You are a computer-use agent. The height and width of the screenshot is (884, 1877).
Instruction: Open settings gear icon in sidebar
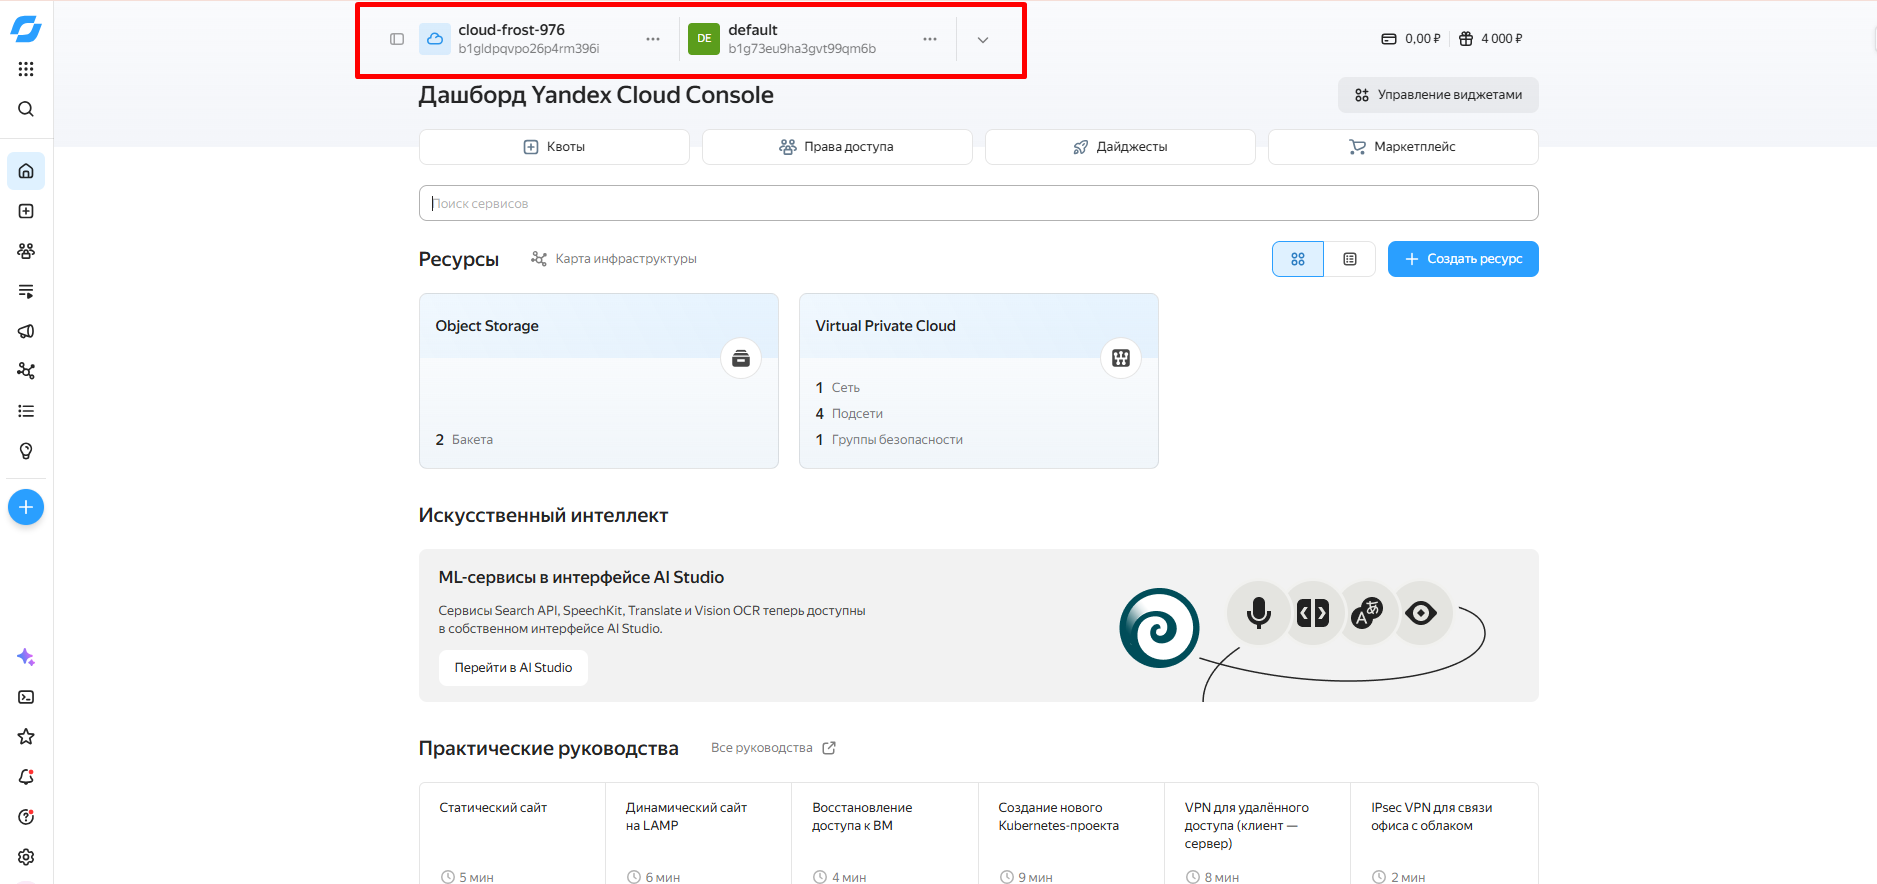tap(26, 857)
